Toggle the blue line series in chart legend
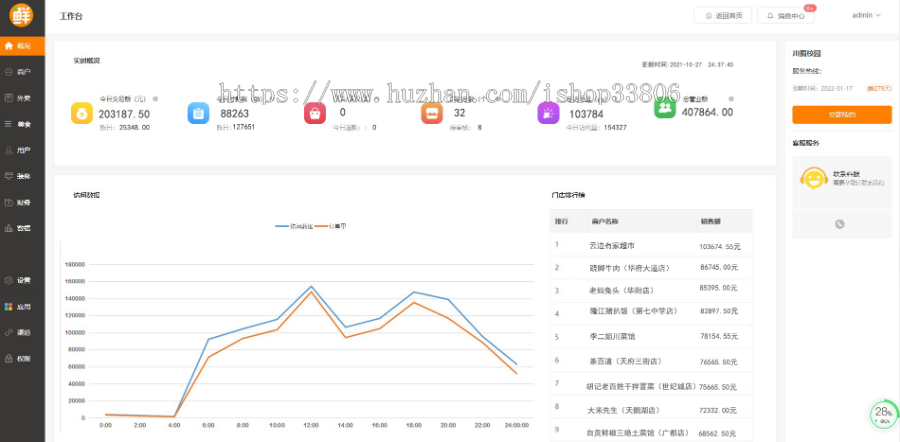 coord(294,227)
